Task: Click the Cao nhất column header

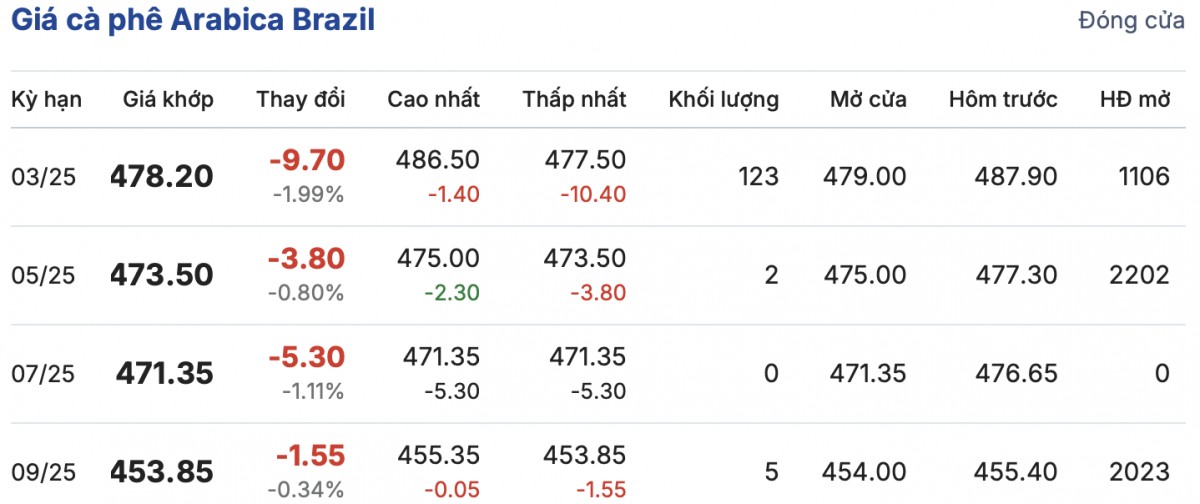Action: pos(433,99)
